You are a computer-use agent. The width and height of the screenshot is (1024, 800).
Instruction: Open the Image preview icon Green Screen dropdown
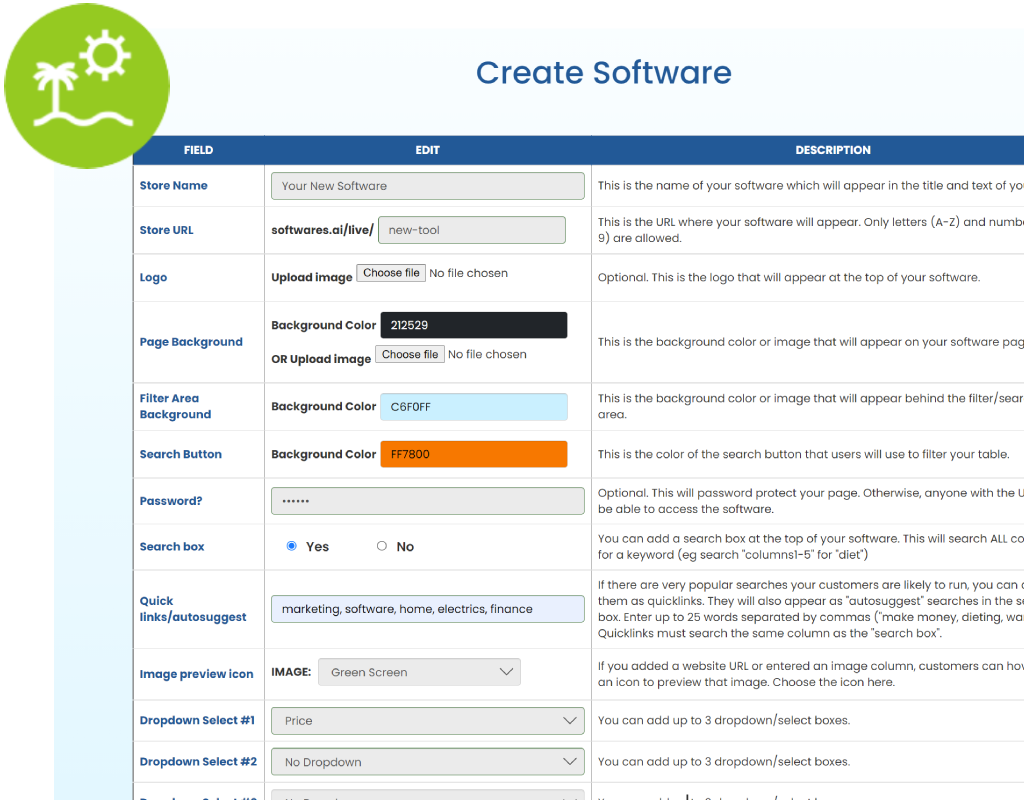(419, 672)
